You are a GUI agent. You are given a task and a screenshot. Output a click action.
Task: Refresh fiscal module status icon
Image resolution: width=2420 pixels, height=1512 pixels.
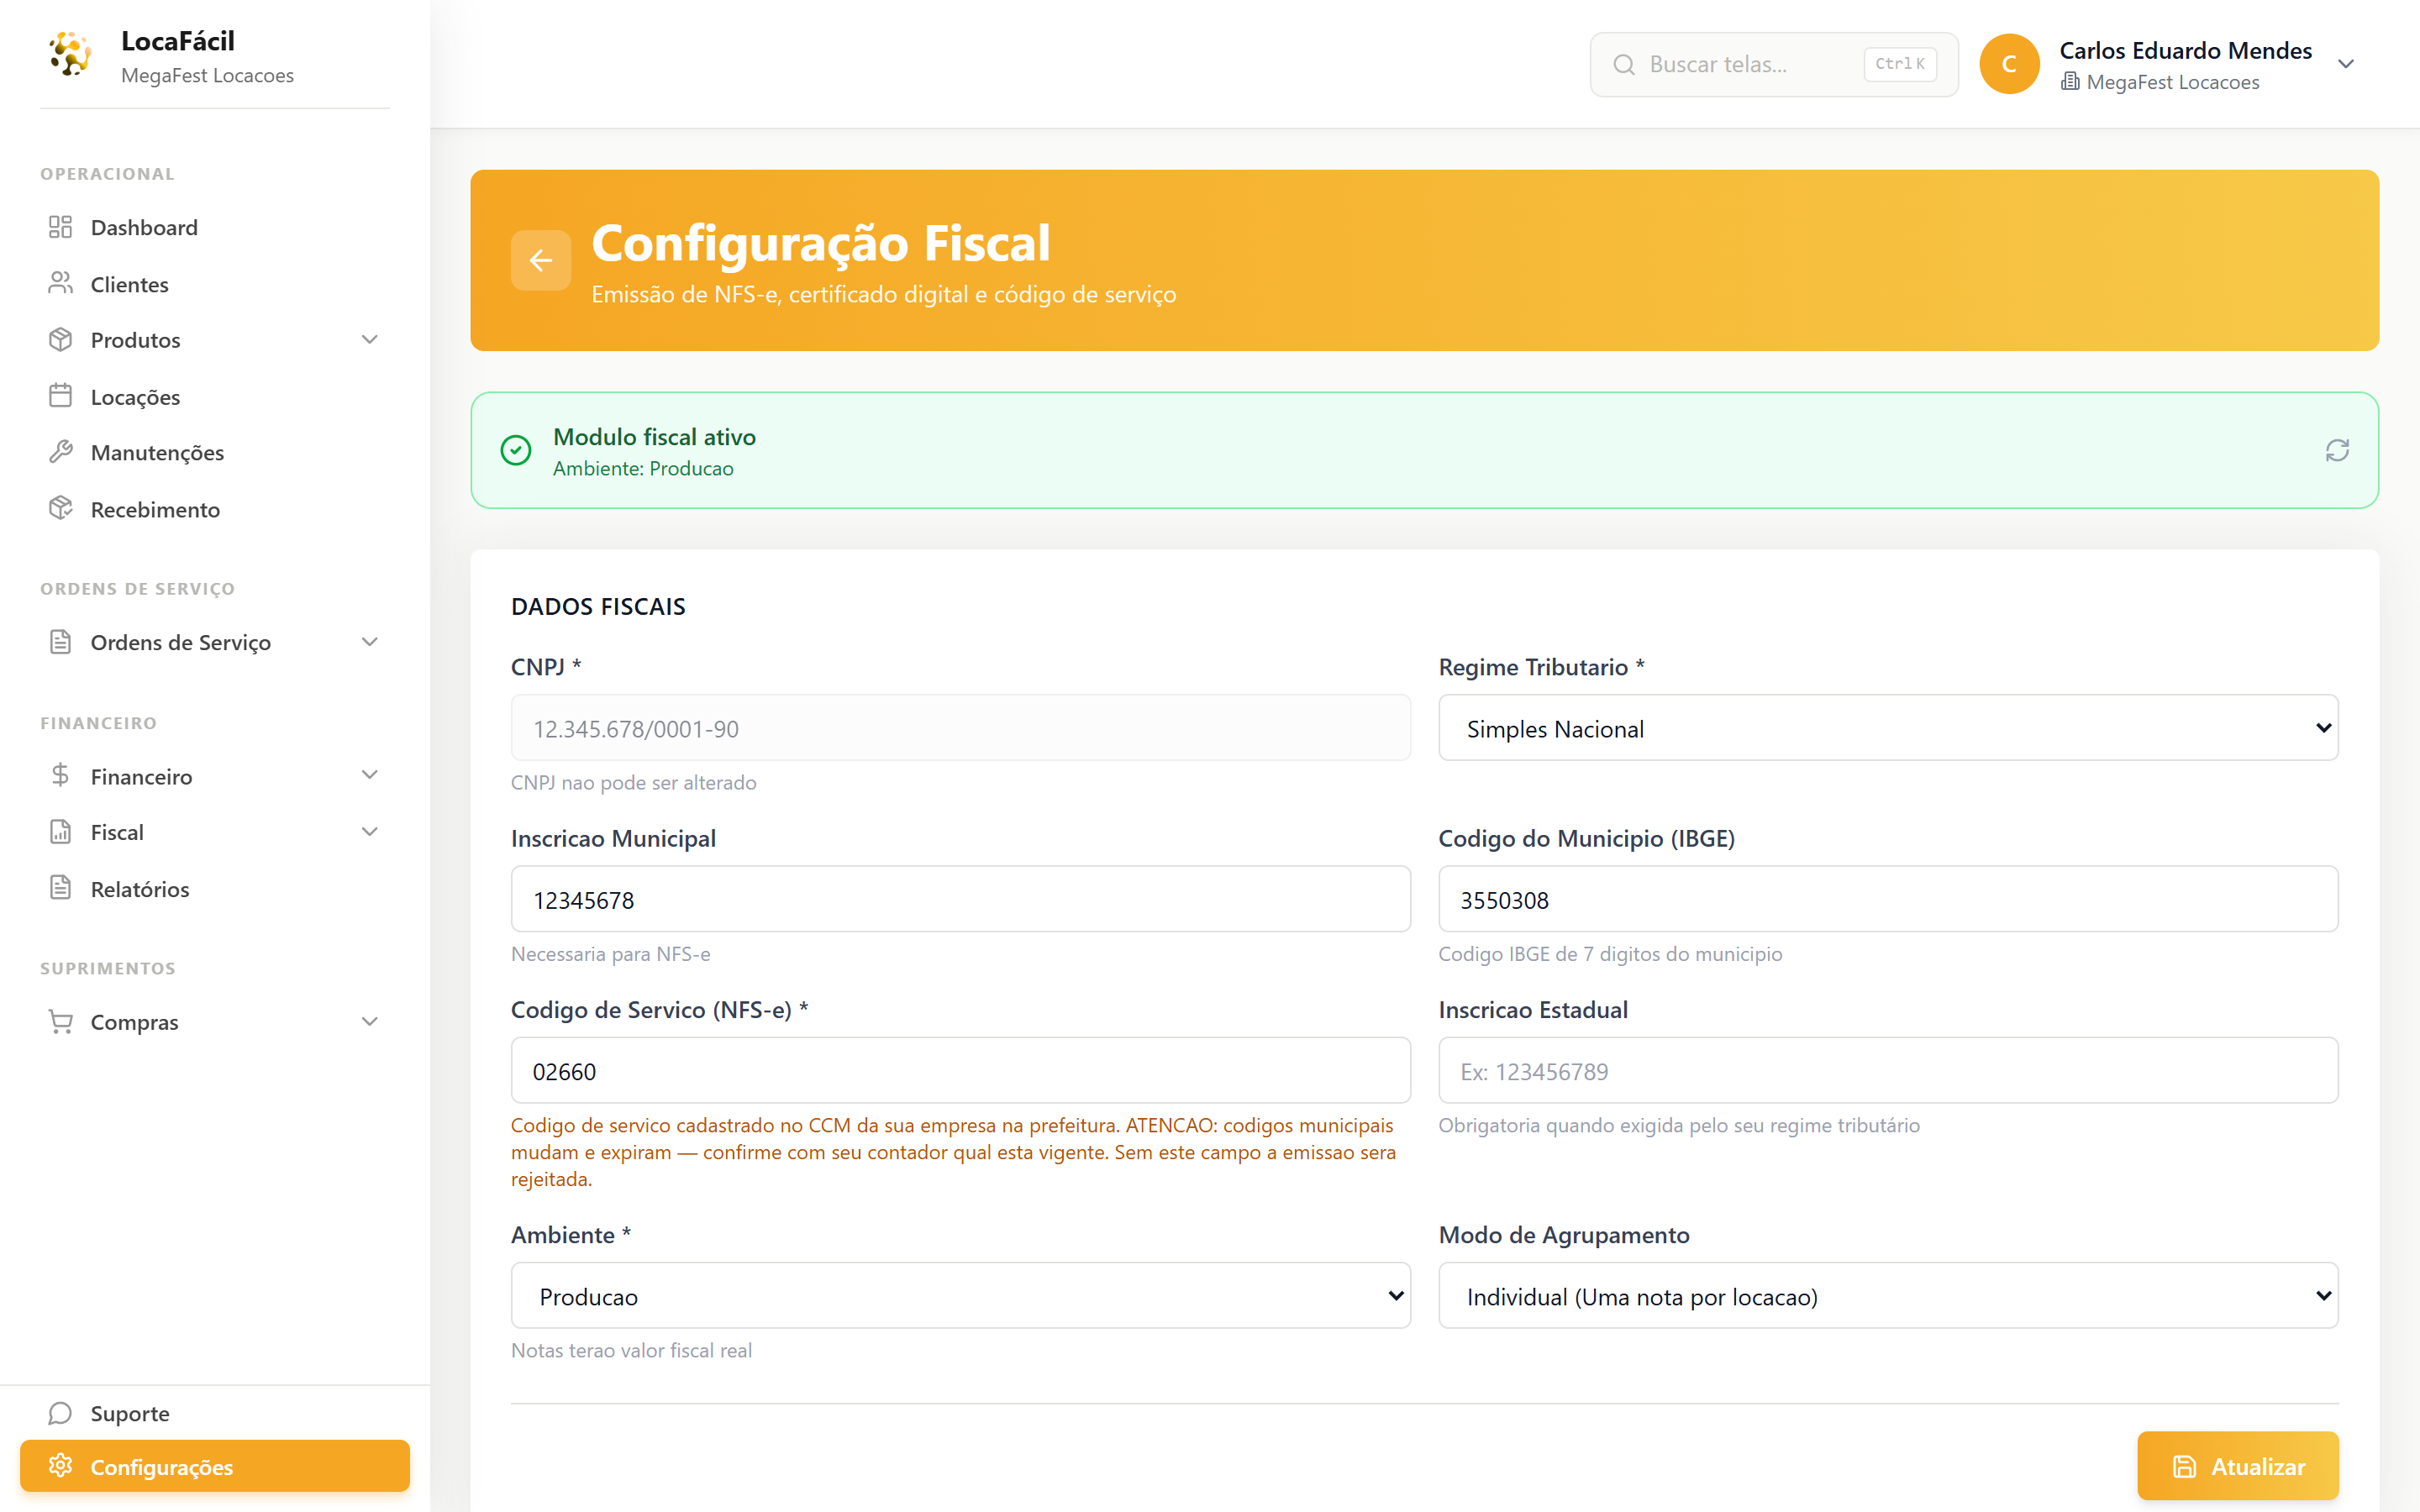click(2337, 450)
